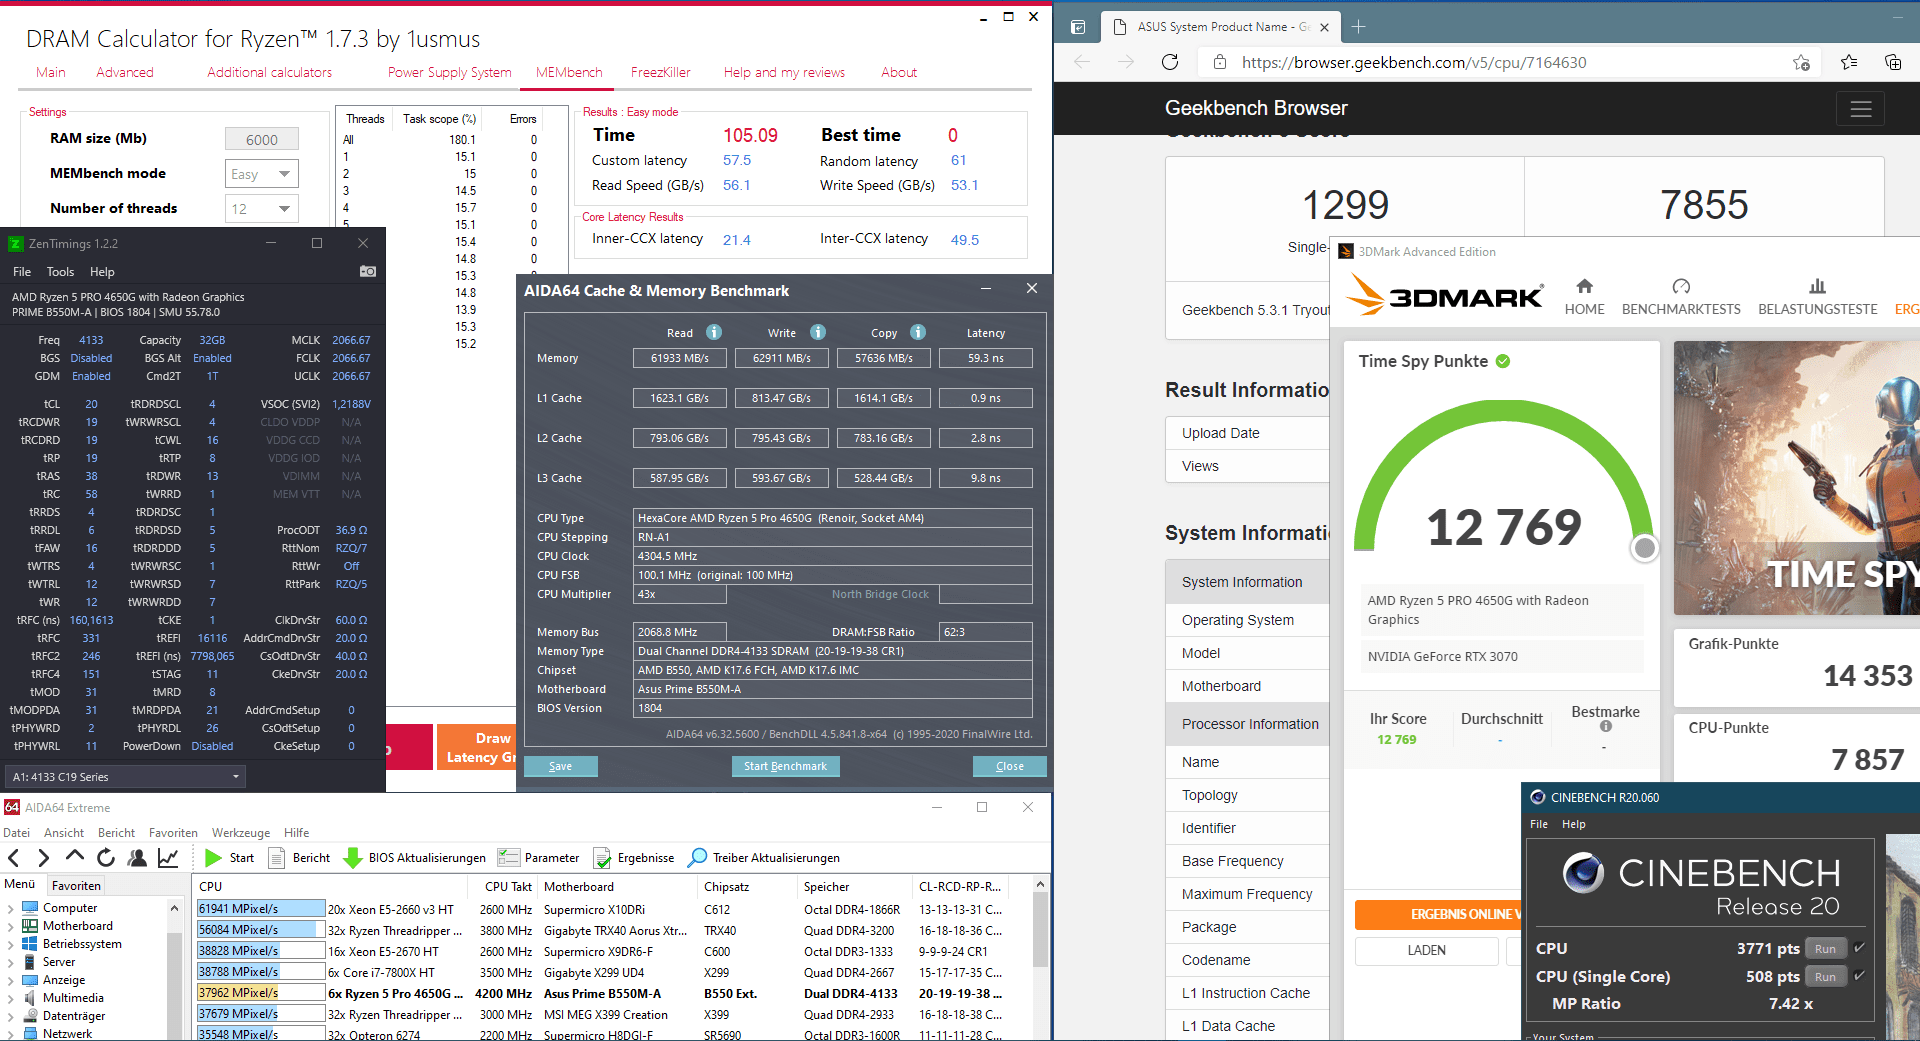
Task: Click the Time Spy score gauge knob
Action: click(1644, 547)
